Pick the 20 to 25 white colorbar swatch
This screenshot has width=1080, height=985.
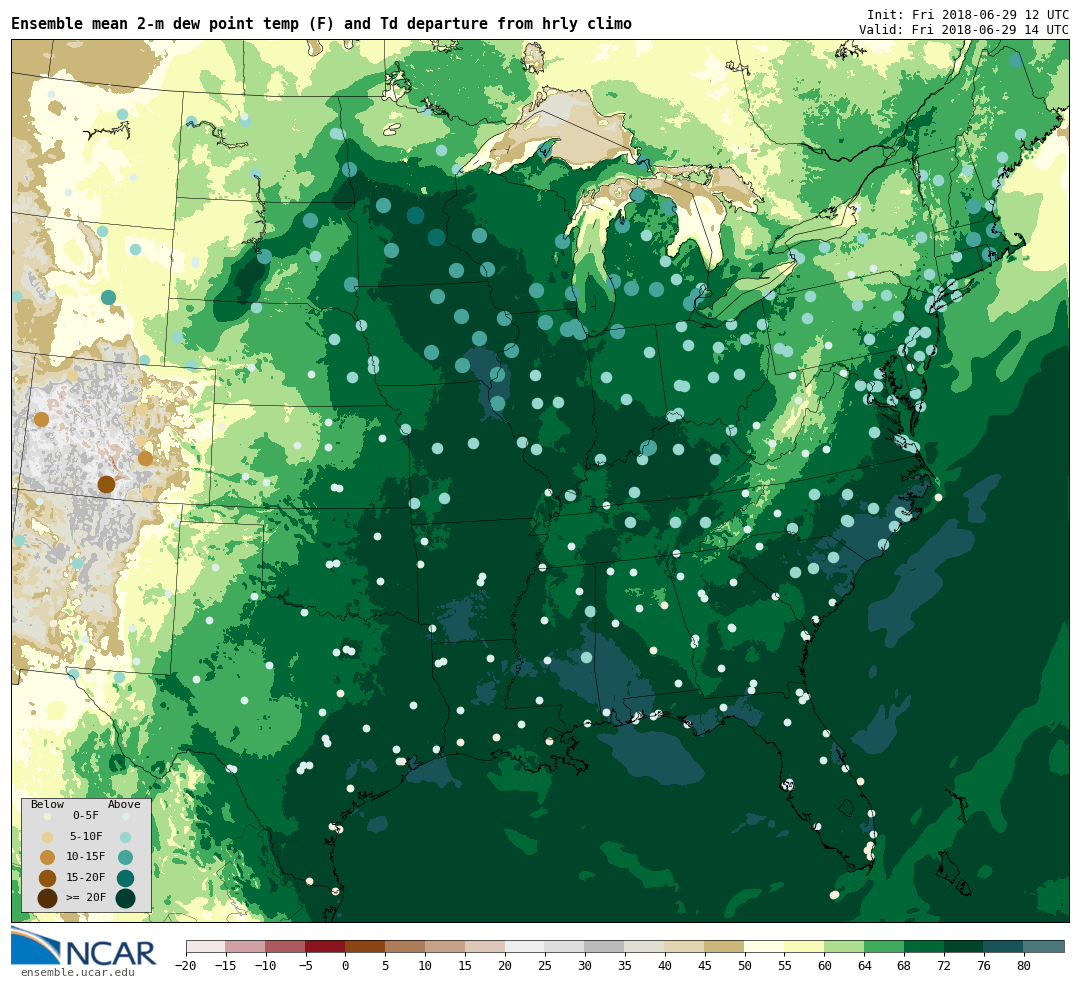pyautogui.click(x=526, y=946)
